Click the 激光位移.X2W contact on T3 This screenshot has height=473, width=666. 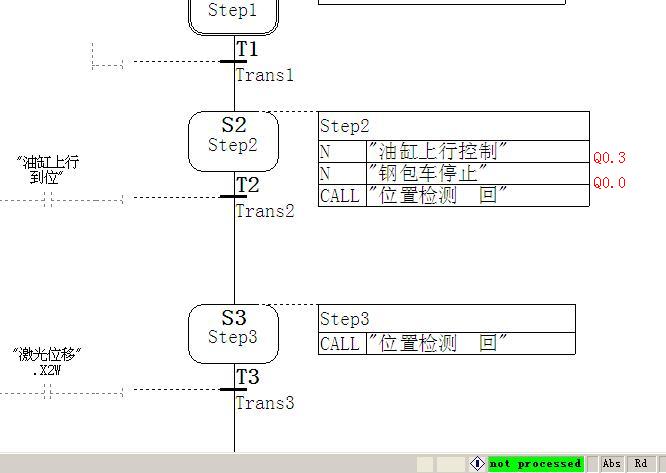pyautogui.click(x=47, y=392)
